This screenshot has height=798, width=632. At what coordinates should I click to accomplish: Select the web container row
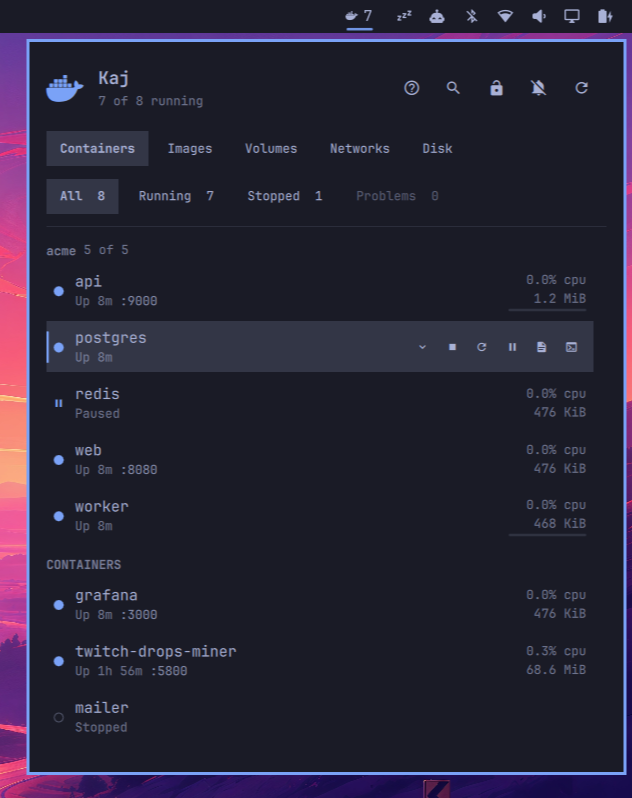tap(320, 460)
